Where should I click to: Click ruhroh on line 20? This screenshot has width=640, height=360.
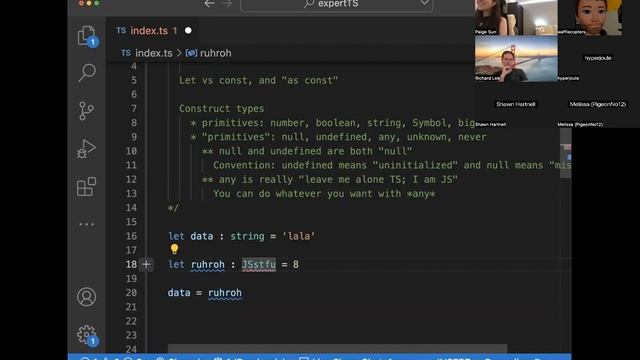pyautogui.click(x=225, y=293)
